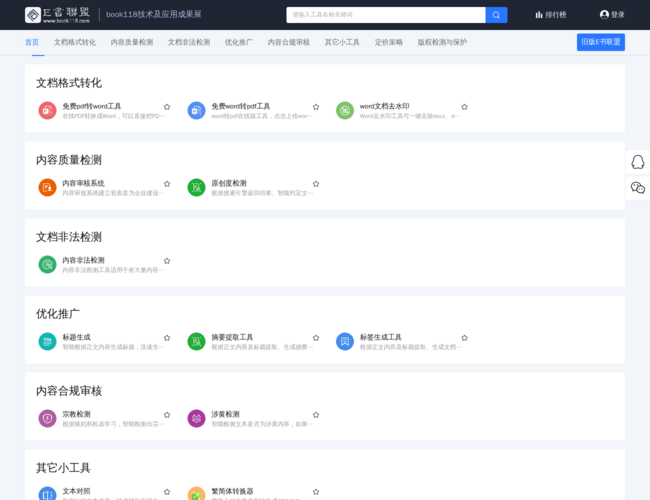Viewport: 650px width, 500px height.
Task: Open 原创度检测 title link
Action: (229, 183)
